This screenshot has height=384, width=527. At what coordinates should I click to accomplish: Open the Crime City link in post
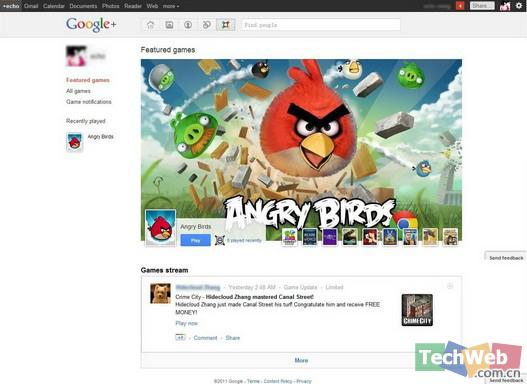click(x=188, y=297)
